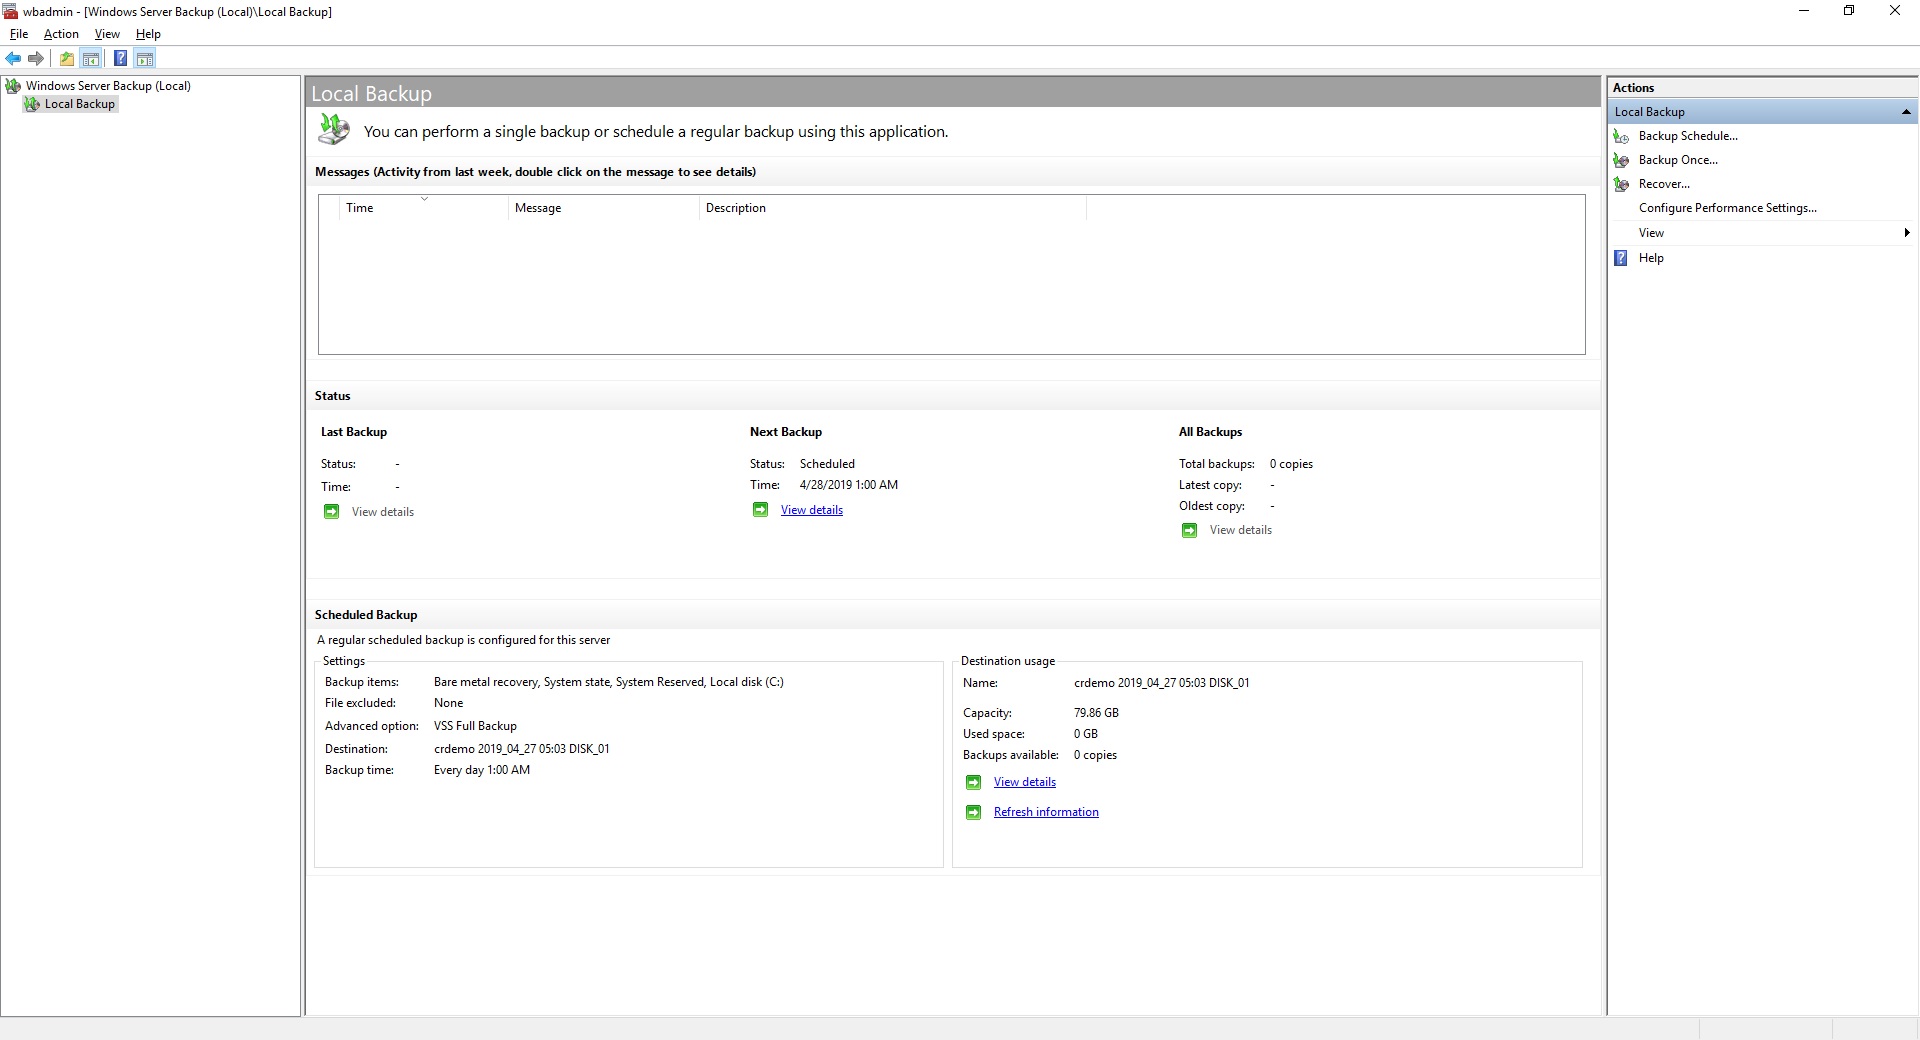The height and width of the screenshot is (1040, 1920).
Task: Click View in the Actions pane
Action: tap(1651, 233)
